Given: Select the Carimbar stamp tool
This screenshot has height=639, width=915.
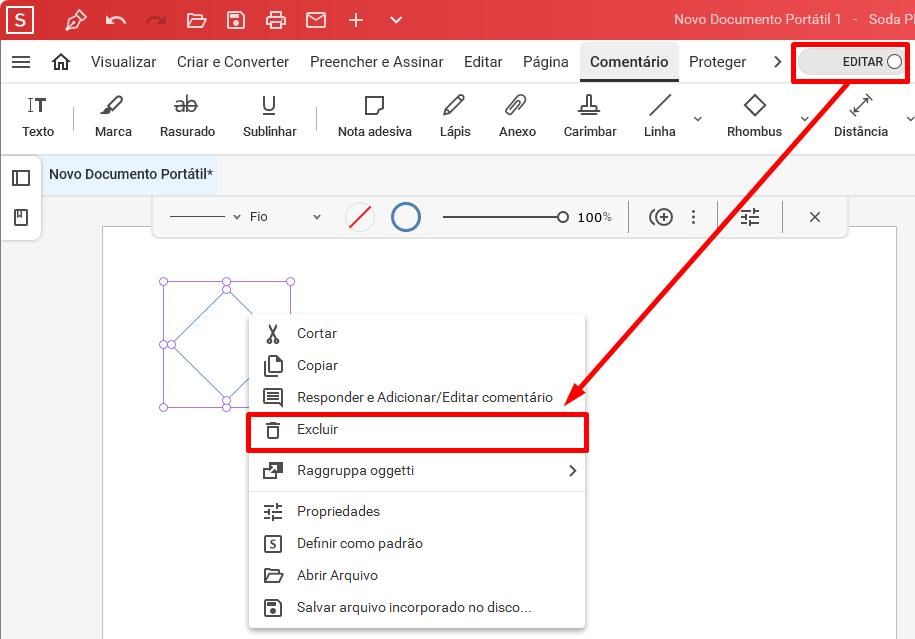Looking at the screenshot, I should pos(590,117).
